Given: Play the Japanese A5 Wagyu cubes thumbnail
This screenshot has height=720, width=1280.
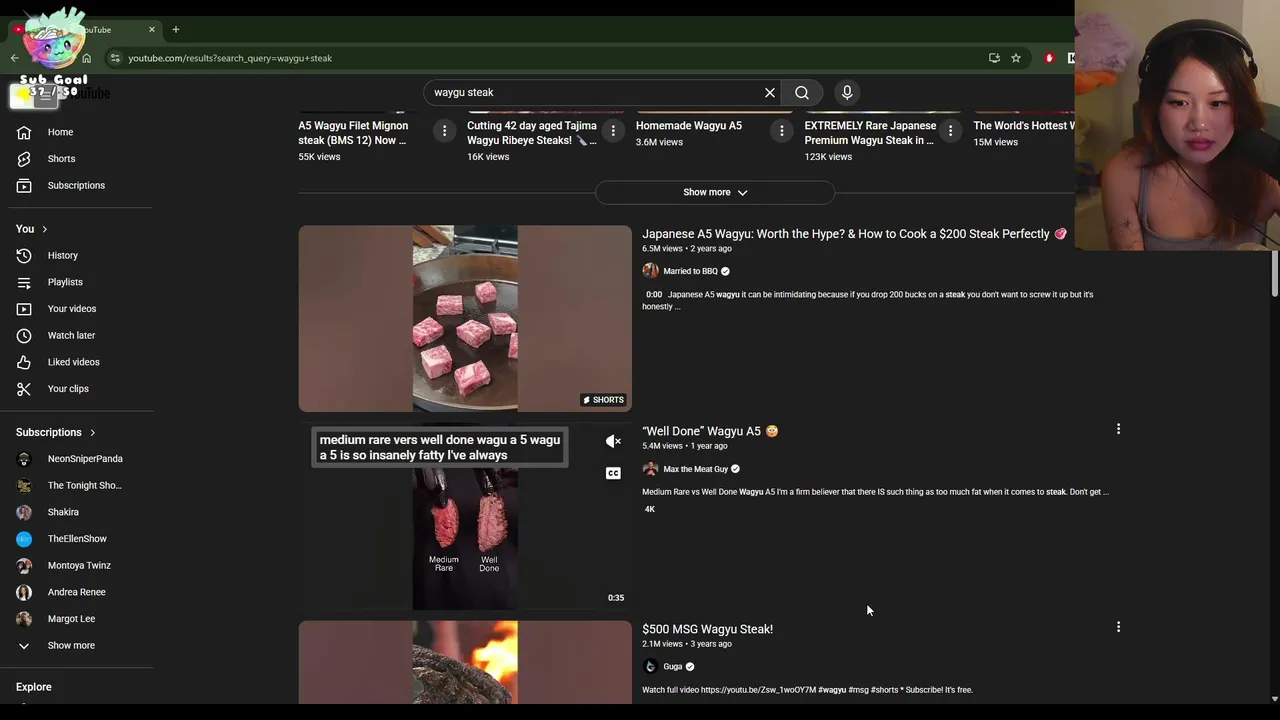Looking at the screenshot, I should click(465, 318).
